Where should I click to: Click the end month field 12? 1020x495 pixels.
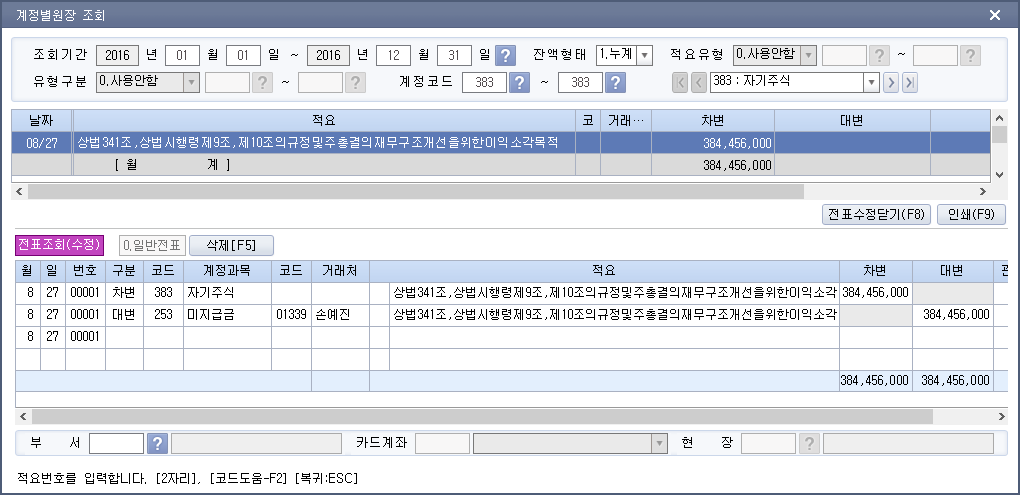tap(394, 55)
